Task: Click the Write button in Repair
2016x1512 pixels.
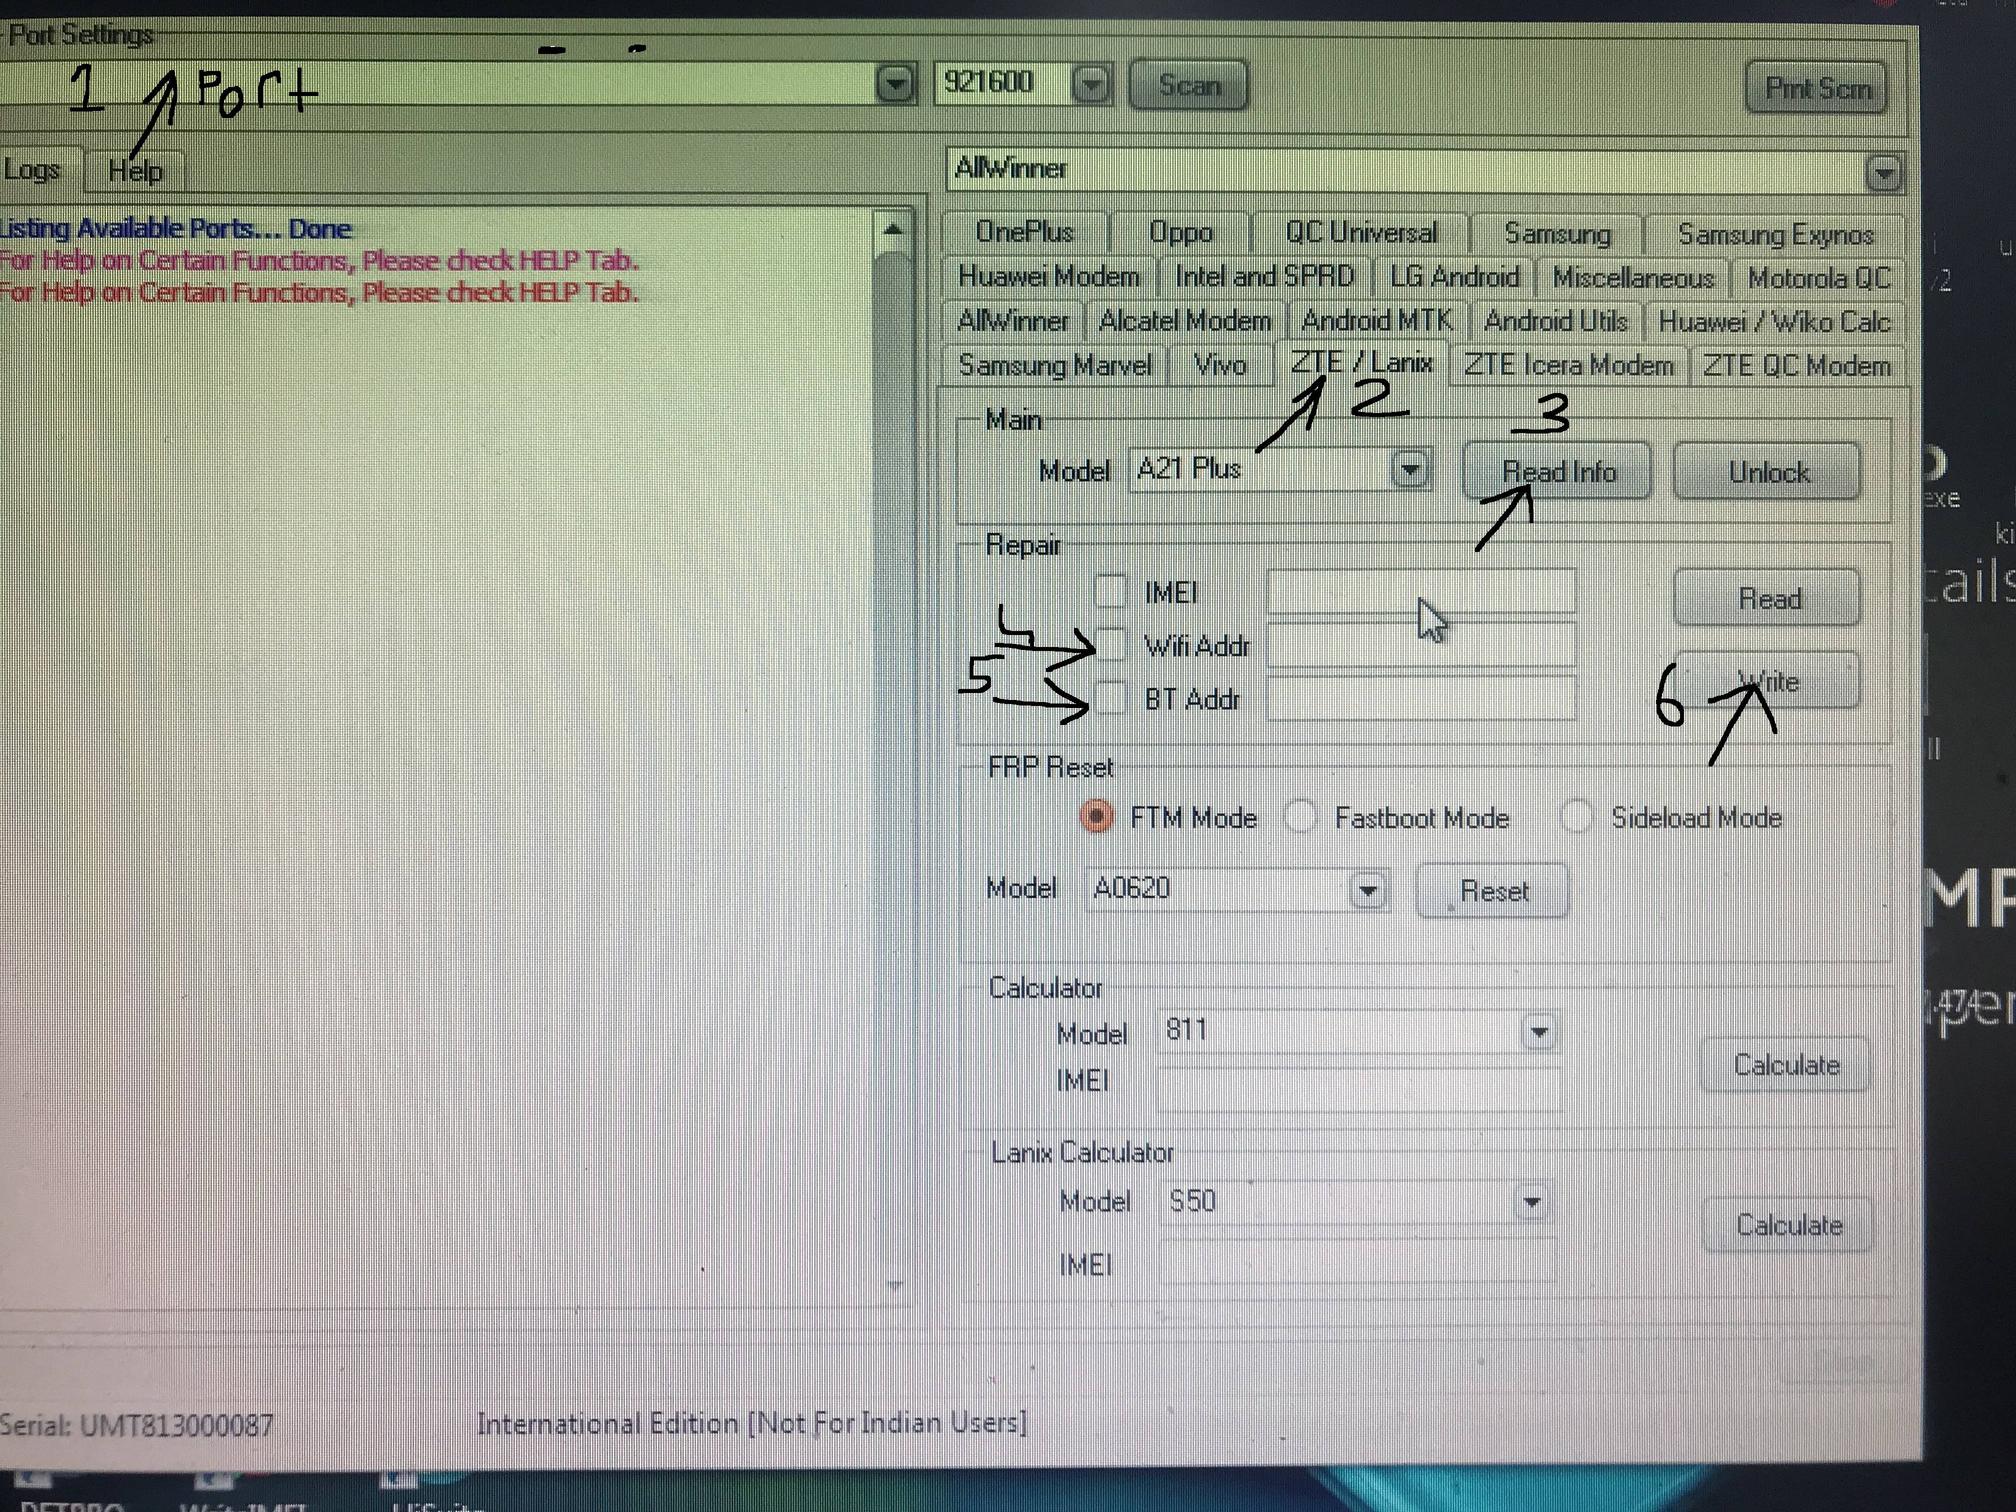Action: click(x=1768, y=682)
